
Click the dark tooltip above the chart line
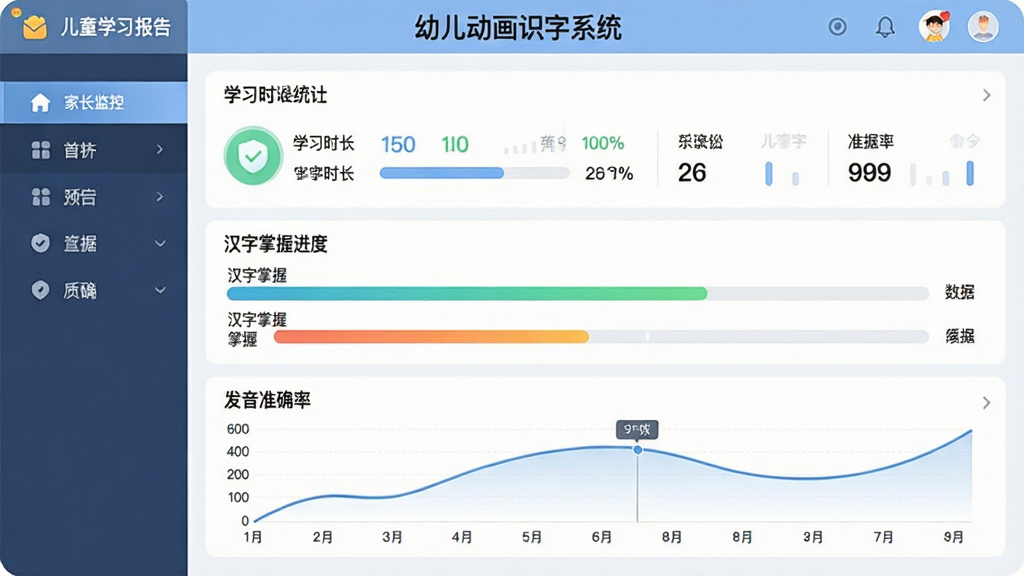[x=637, y=430]
